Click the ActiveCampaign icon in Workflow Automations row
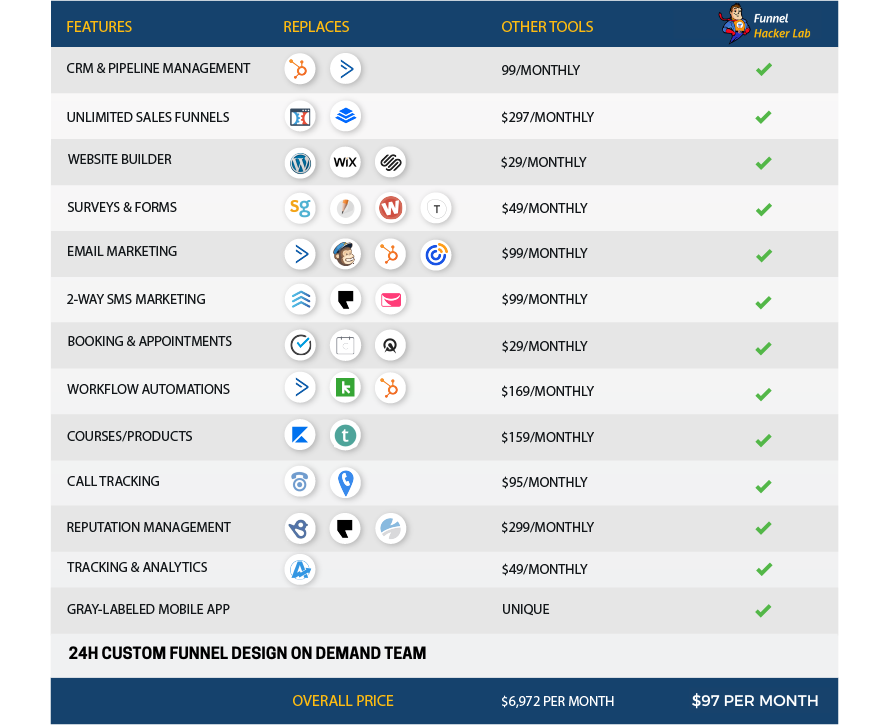The image size is (870, 725). click(x=300, y=387)
